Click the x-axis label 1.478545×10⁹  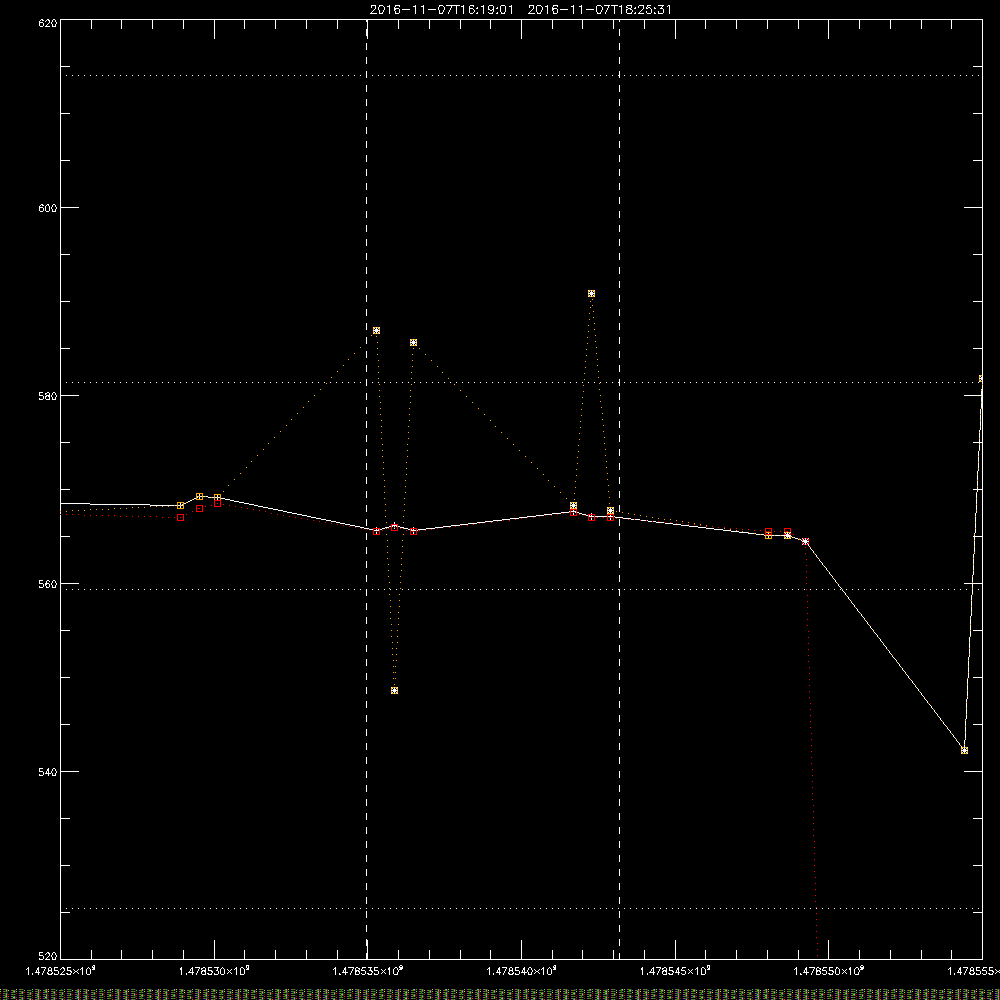point(675,971)
